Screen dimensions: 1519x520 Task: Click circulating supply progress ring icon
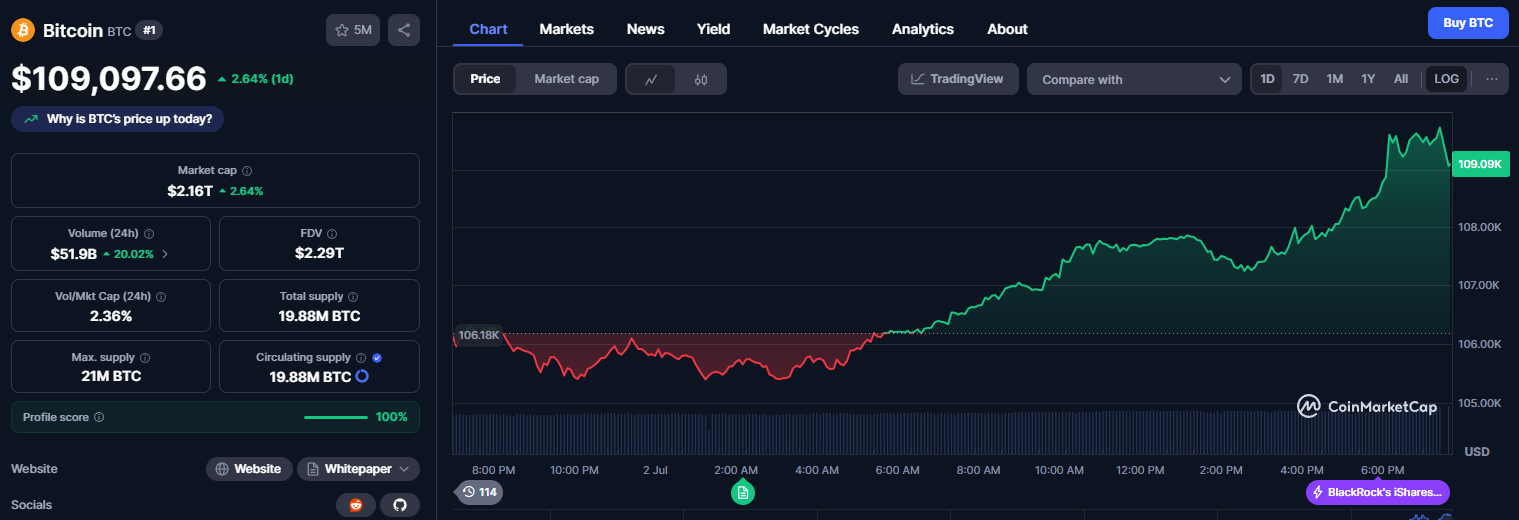coord(362,377)
